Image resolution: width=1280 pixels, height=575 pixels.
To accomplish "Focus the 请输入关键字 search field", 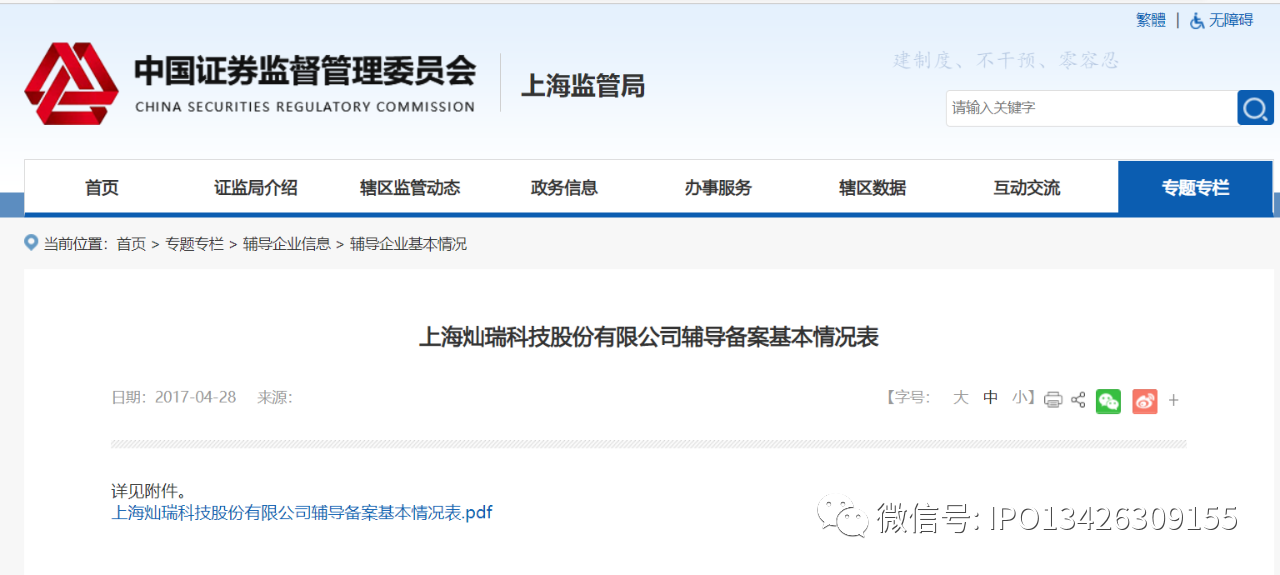I will pyautogui.click(x=1092, y=108).
